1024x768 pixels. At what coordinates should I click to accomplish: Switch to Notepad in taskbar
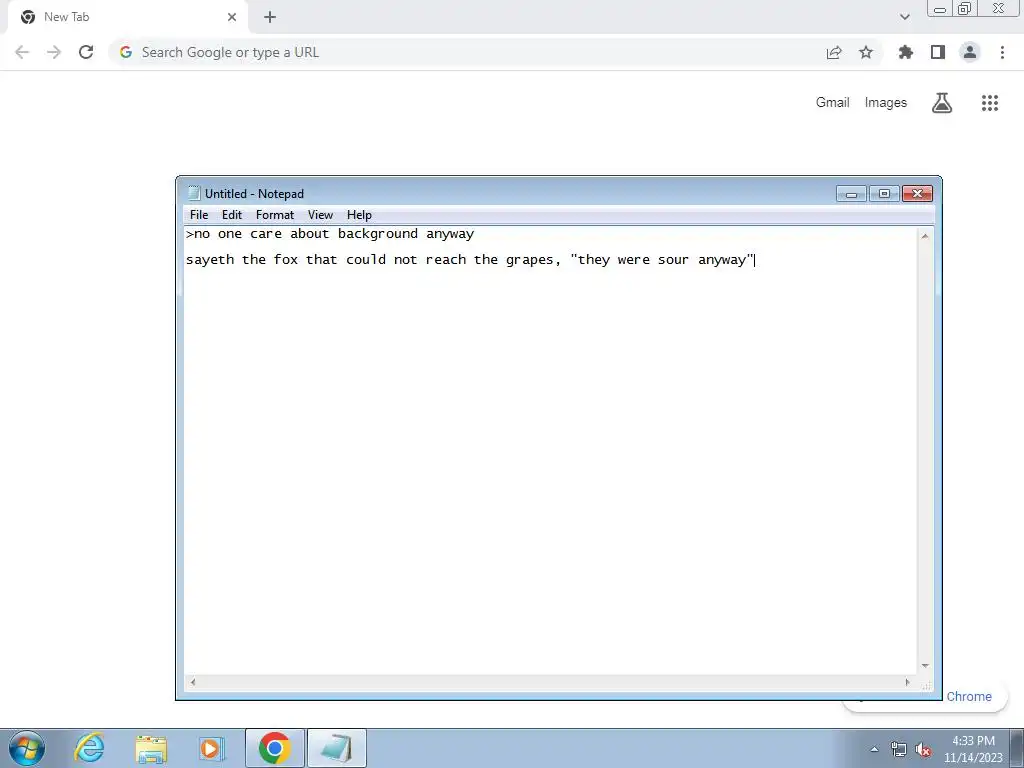pyautogui.click(x=336, y=748)
